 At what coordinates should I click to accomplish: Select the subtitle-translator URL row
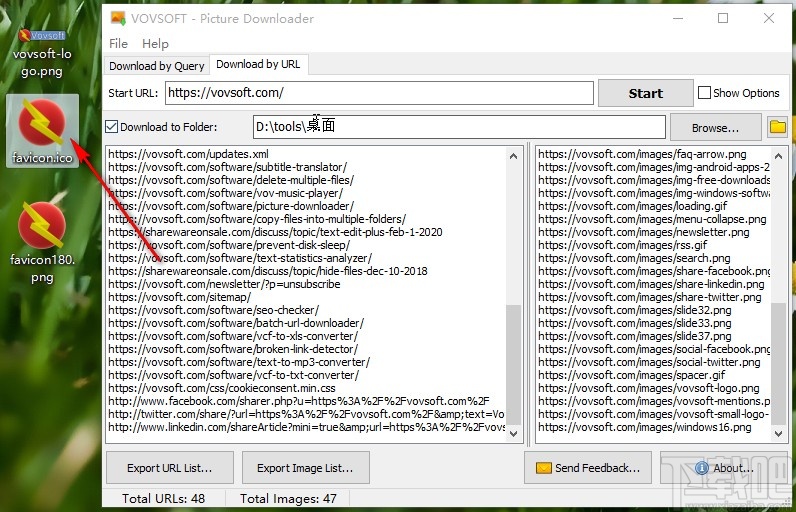306,167
